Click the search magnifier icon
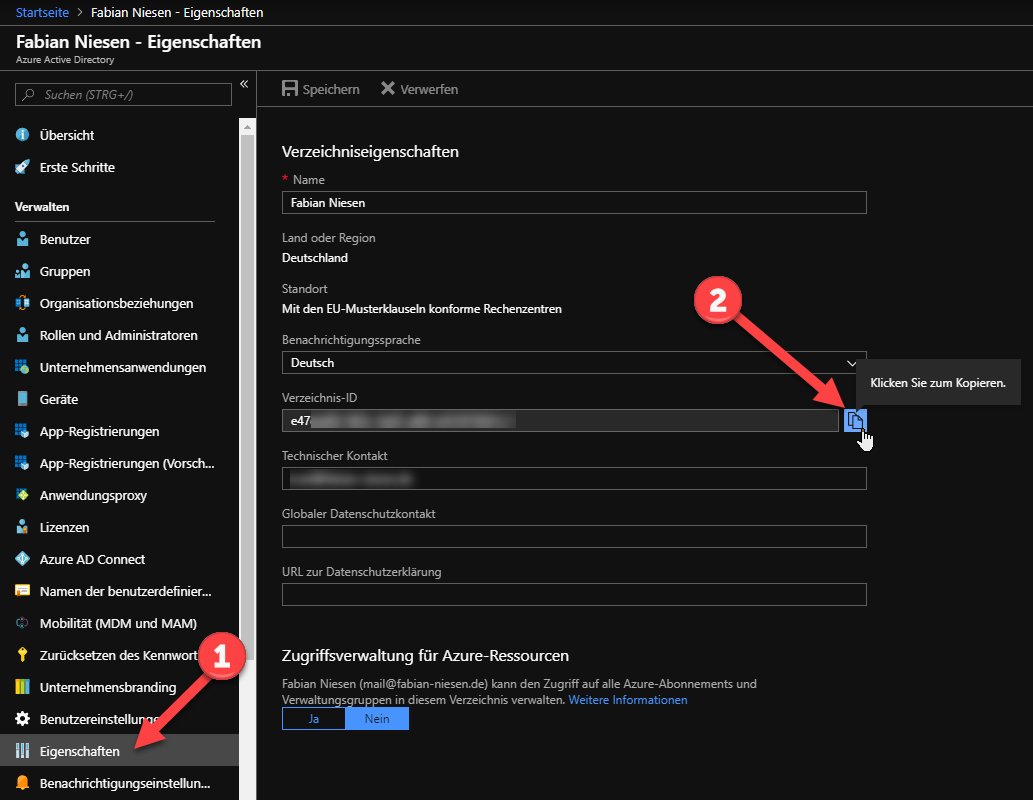The height and width of the screenshot is (800, 1033). 28,95
